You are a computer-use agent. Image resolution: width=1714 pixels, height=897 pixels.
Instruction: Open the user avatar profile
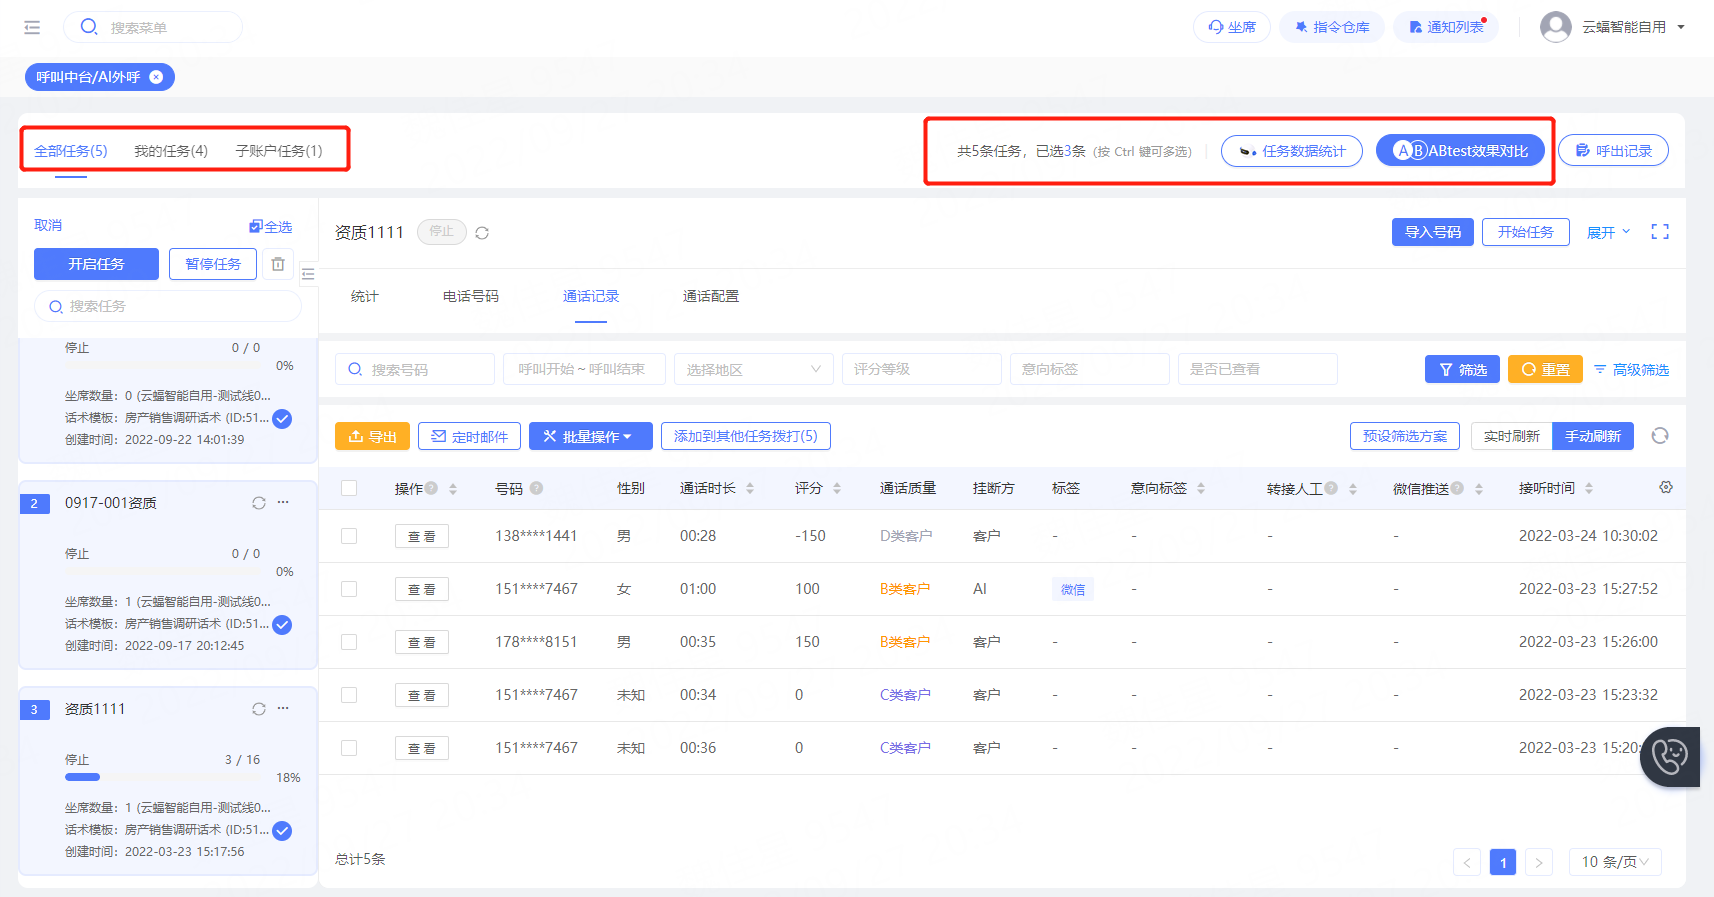(1555, 27)
